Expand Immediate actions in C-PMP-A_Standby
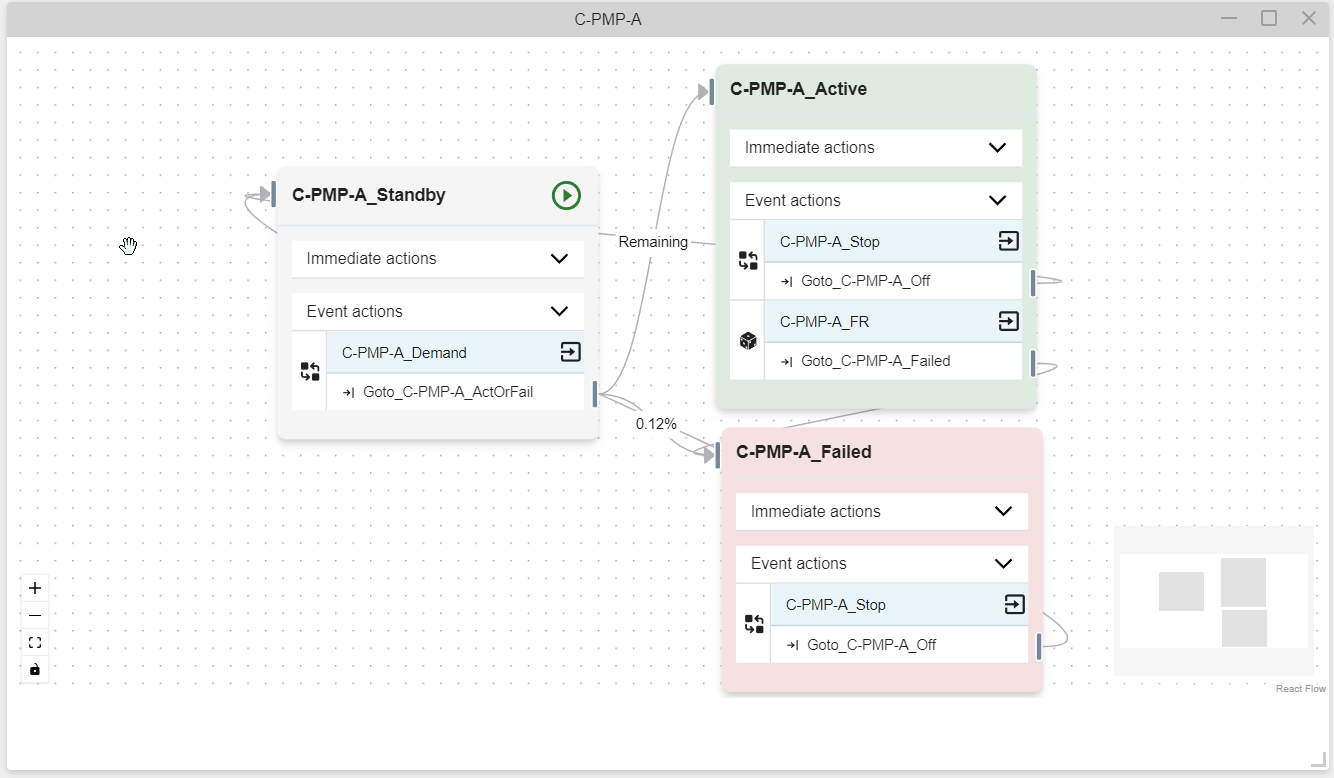The image size is (1334, 778). 438,258
